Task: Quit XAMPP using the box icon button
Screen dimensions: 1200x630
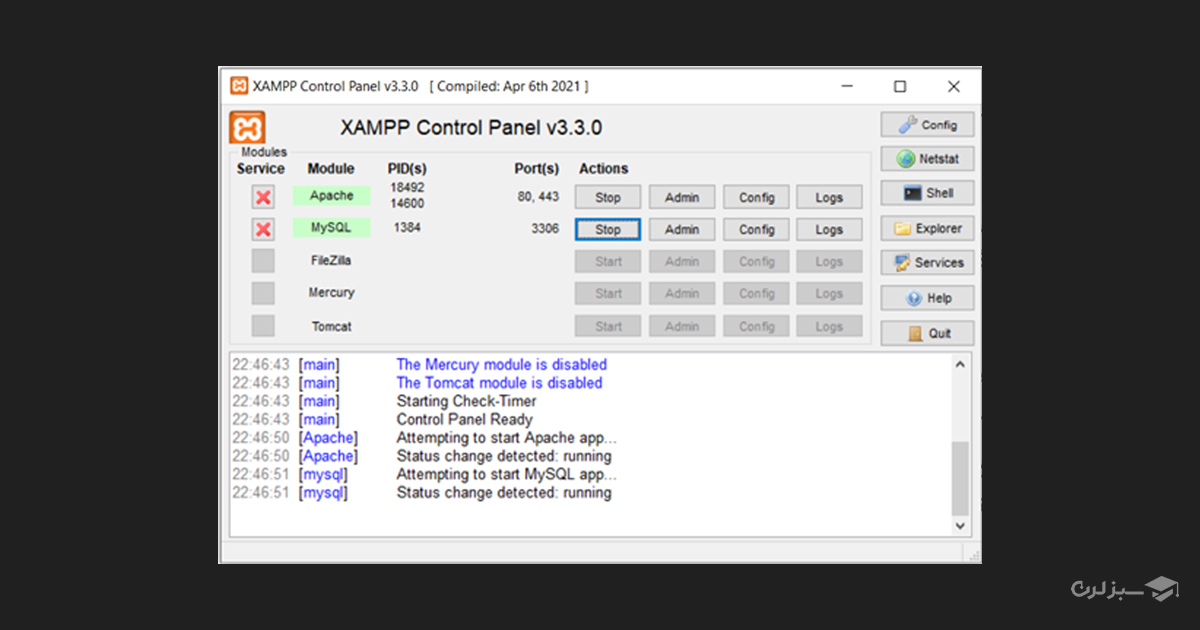Action: (x=927, y=332)
